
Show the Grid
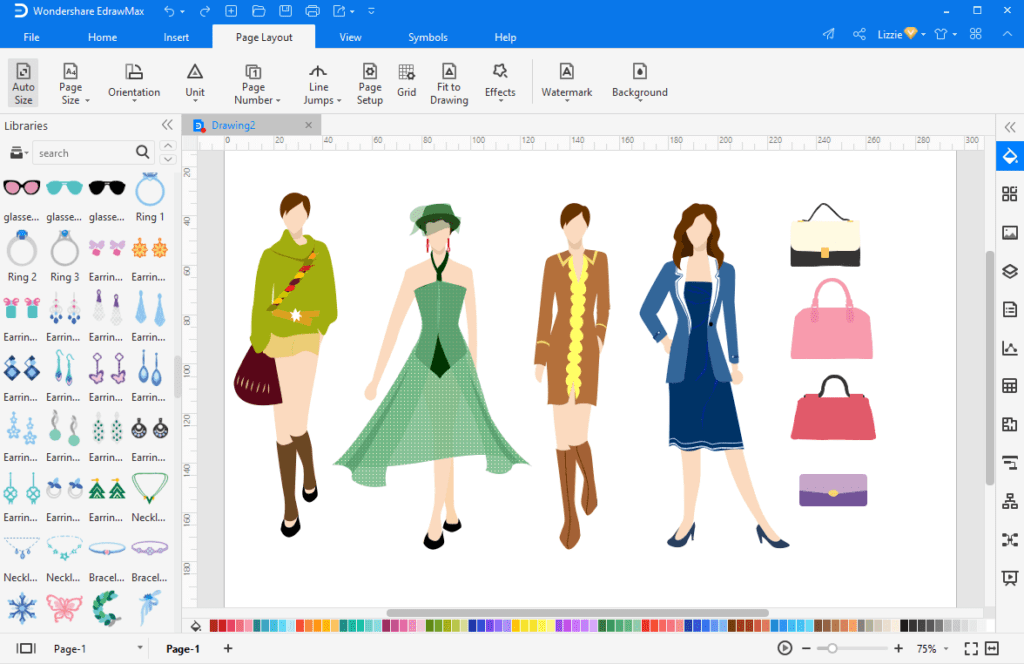click(406, 82)
